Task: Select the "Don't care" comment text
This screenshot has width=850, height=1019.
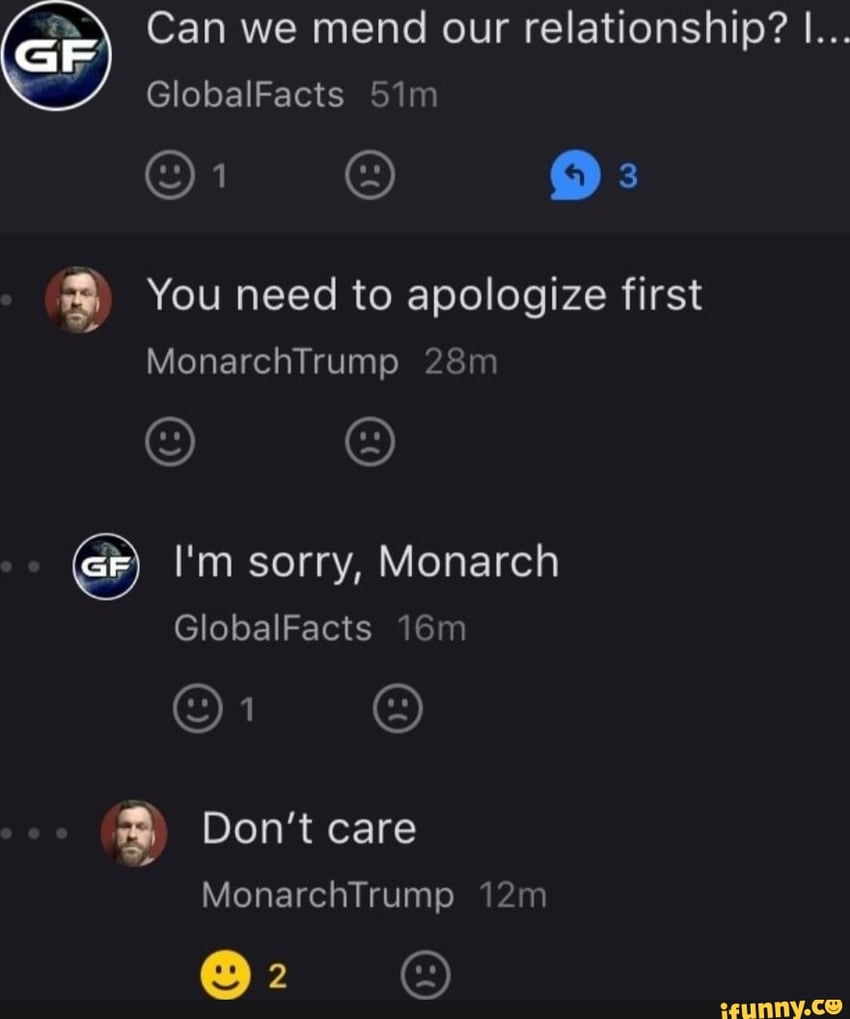Action: click(309, 829)
